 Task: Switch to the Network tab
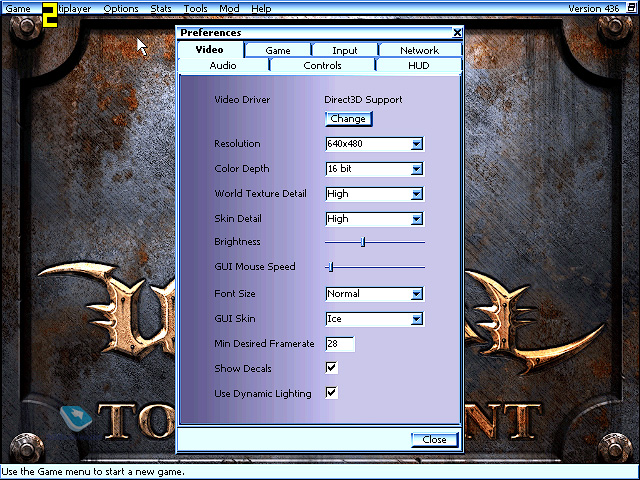[420, 51]
